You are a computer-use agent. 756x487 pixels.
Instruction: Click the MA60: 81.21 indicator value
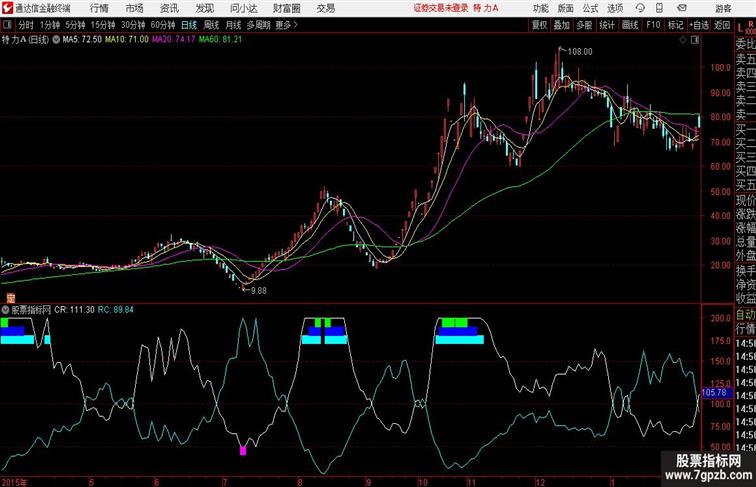(220, 40)
